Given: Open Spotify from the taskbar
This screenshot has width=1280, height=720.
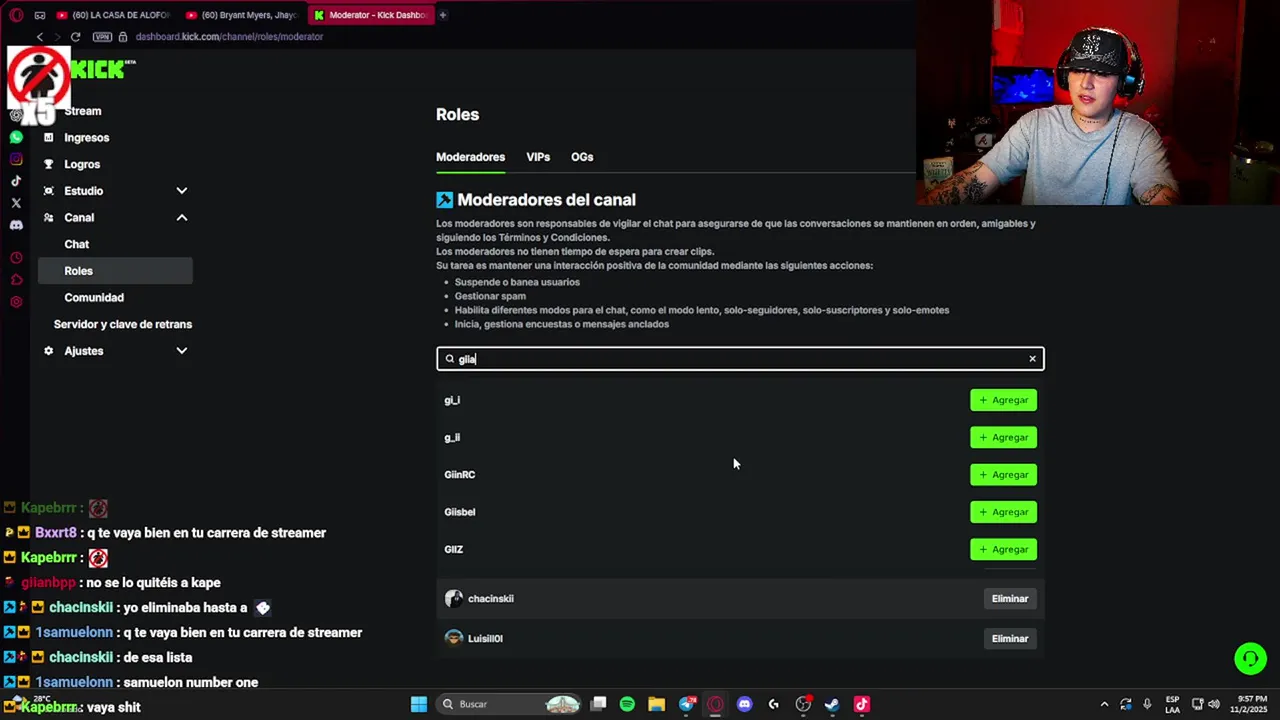Looking at the screenshot, I should point(627,704).
